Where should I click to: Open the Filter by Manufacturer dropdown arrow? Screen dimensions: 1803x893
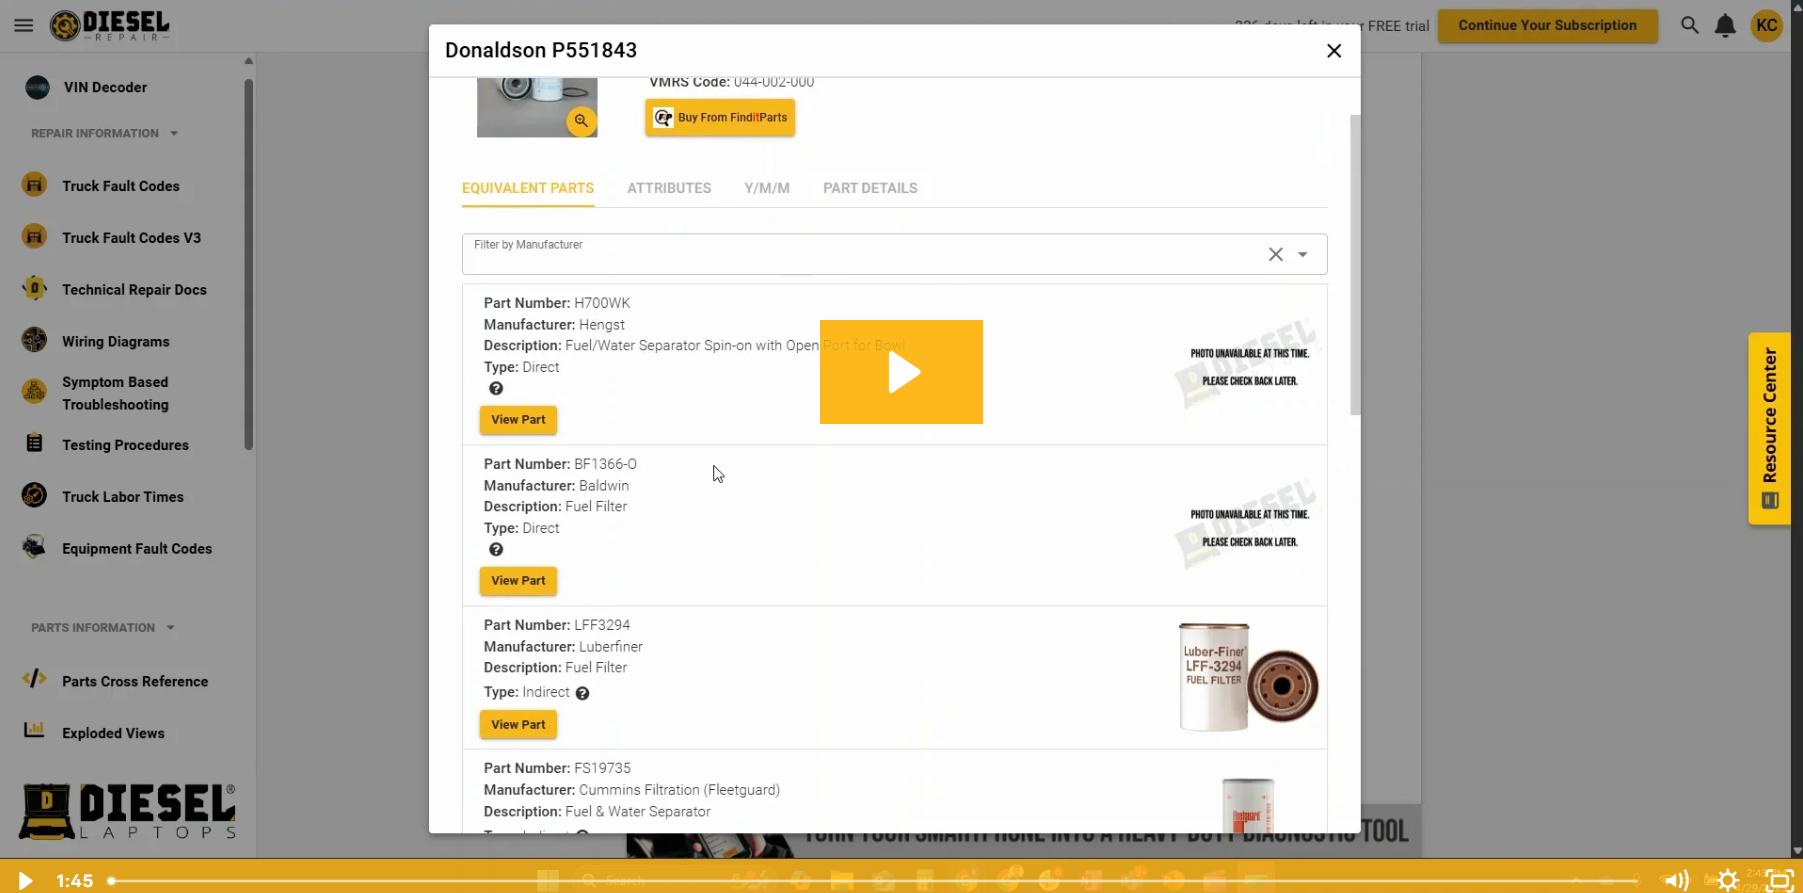[1303, 255]
